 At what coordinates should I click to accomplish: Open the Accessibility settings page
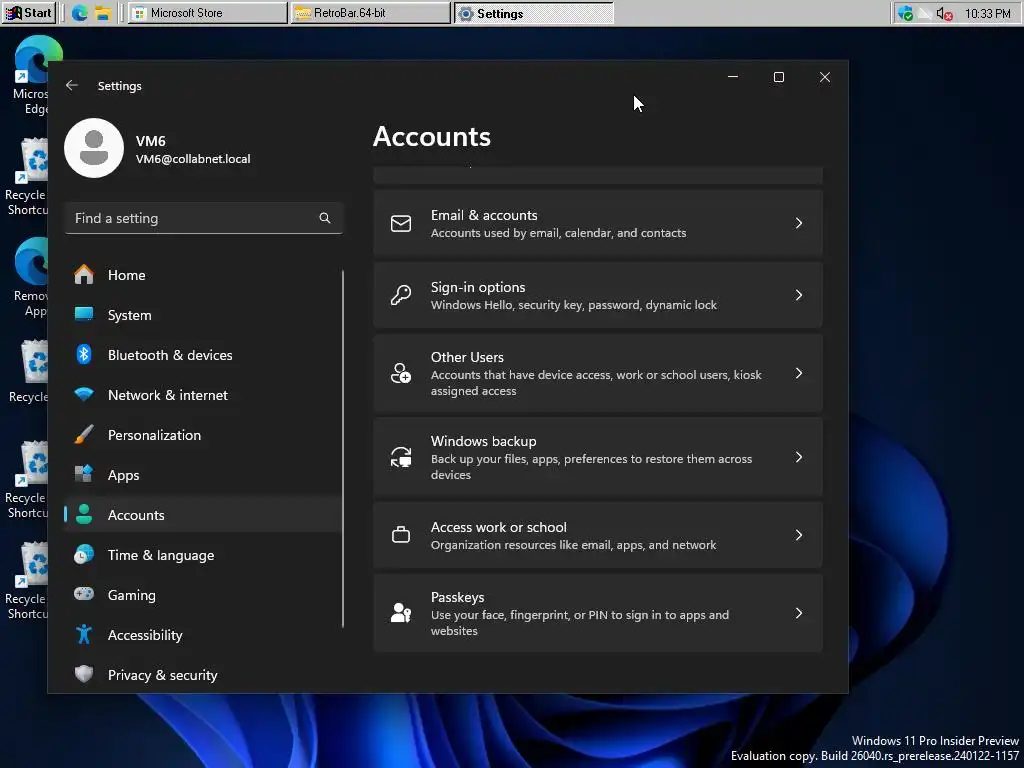point(202,635)
